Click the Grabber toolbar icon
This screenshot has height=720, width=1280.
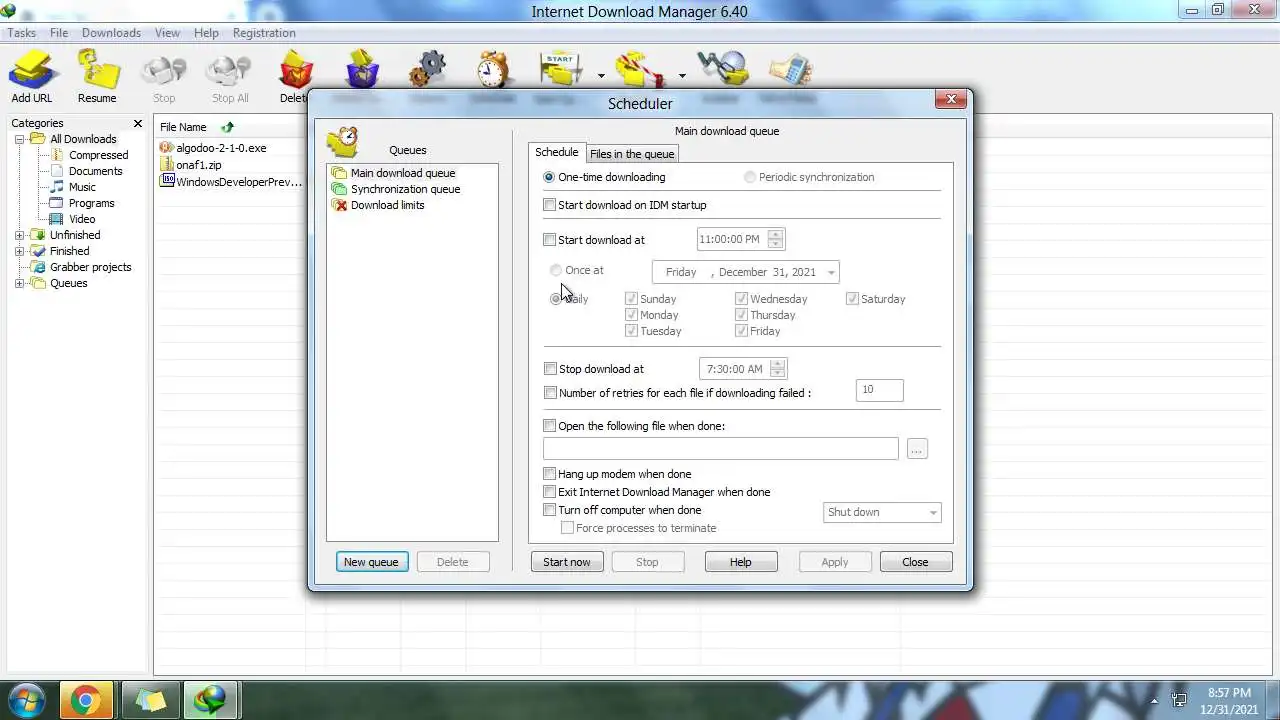pyautogui.click(x=723, y=70)
